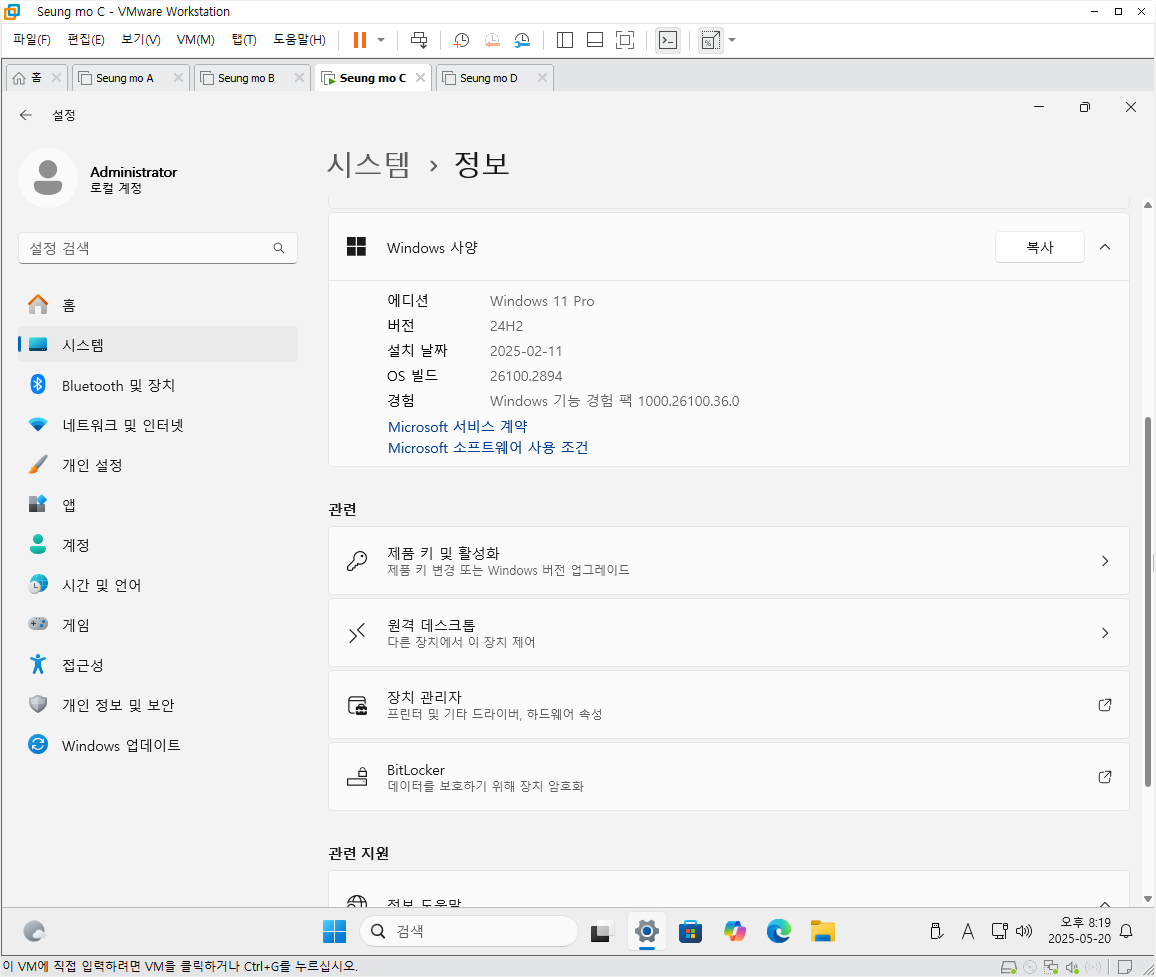Collapse the Windows 사양 section

1104,247
